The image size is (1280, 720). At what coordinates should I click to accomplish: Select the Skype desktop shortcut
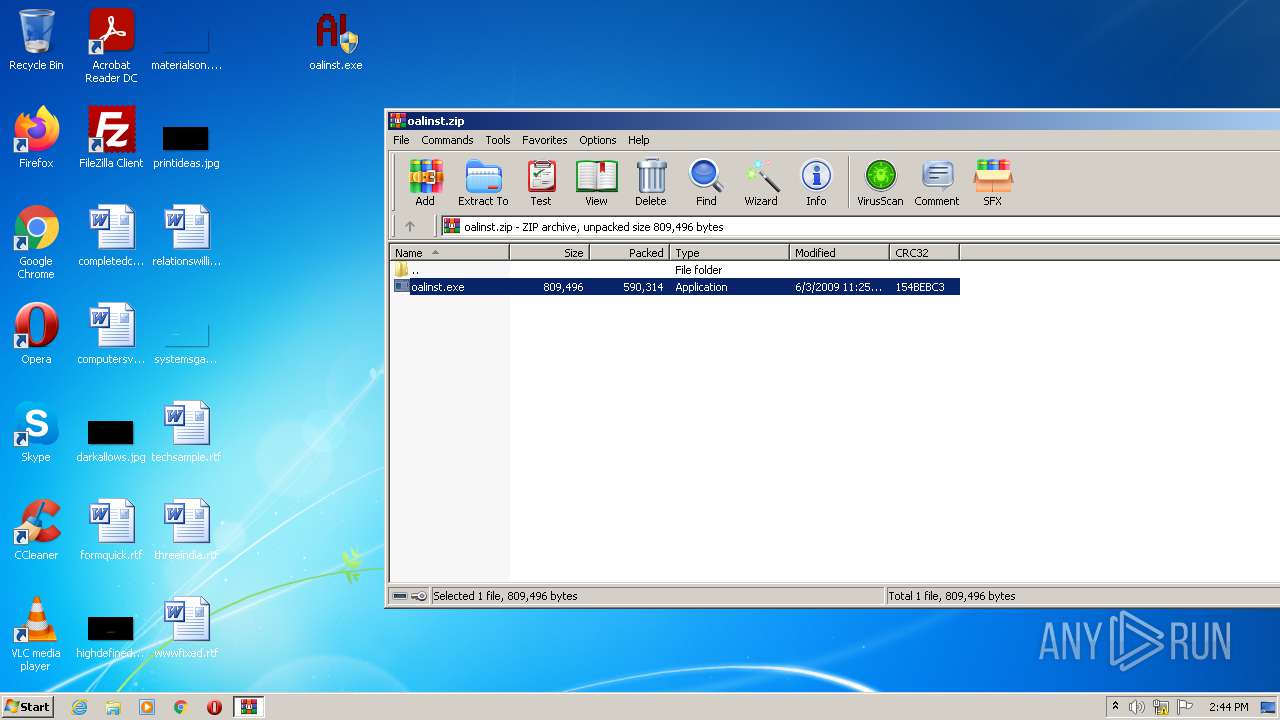click(x=36, y=432)
